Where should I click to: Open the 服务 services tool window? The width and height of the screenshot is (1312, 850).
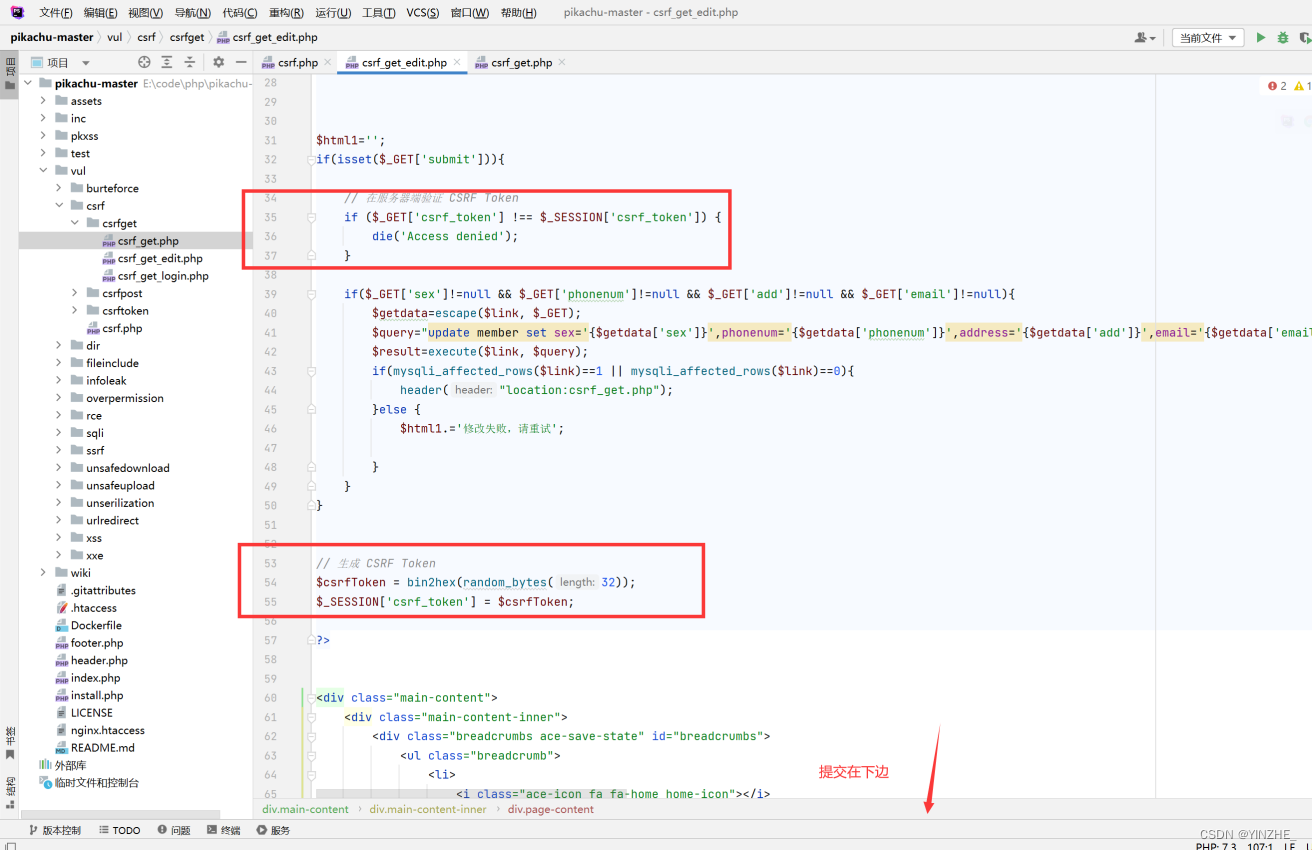pyautogui.click(x=274, y=830)
